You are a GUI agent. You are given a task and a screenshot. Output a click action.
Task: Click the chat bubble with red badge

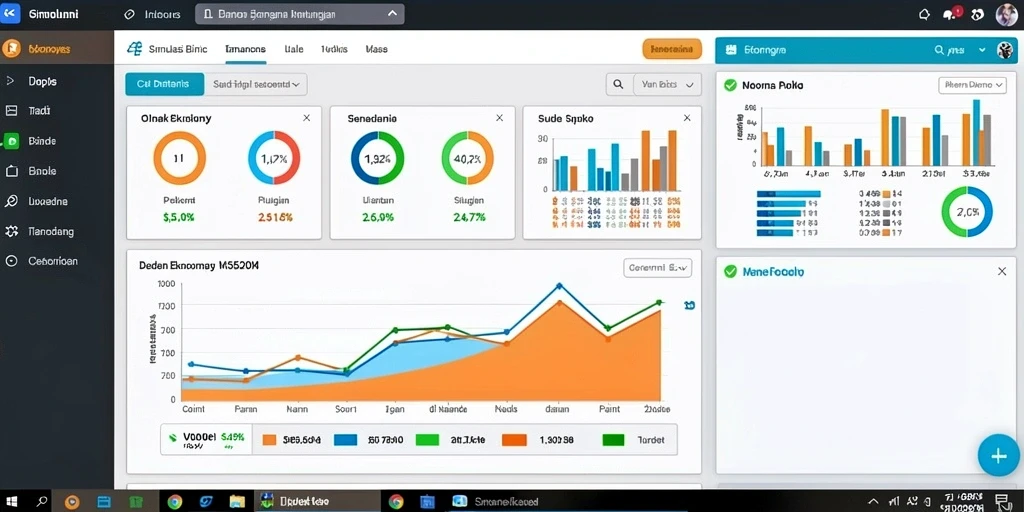click(952, 14)
